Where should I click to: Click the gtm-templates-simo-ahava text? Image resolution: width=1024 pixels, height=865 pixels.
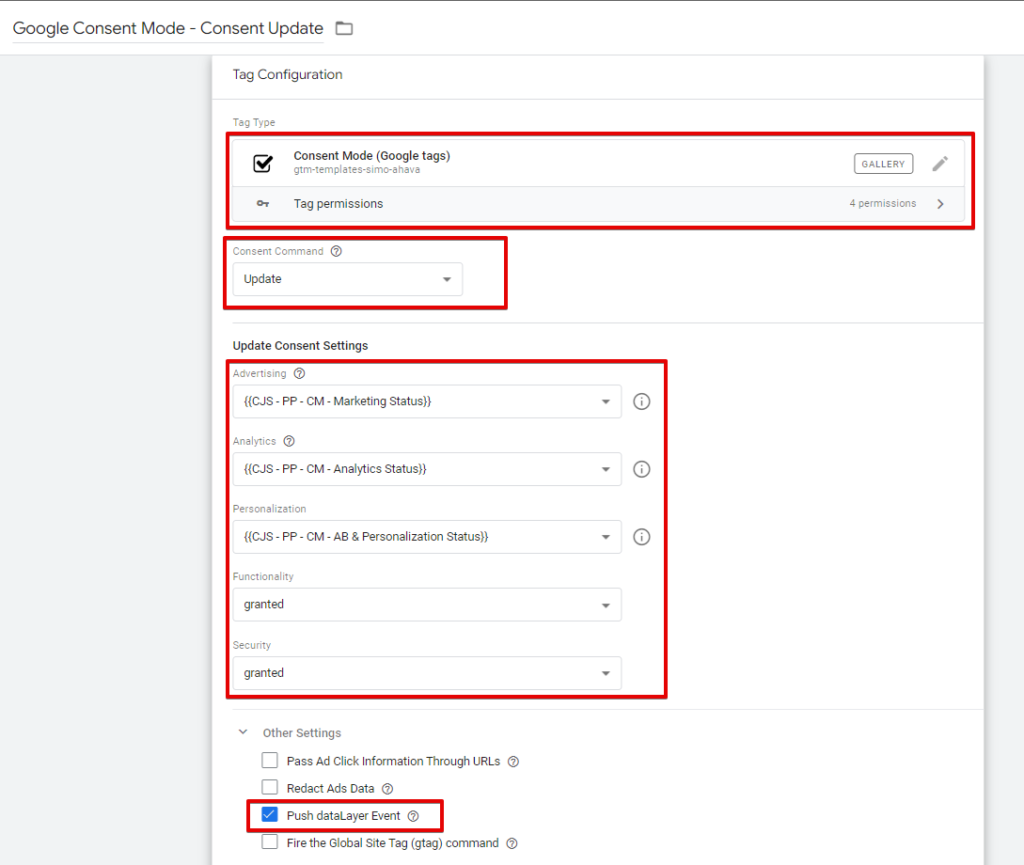[x=357, y=170]
